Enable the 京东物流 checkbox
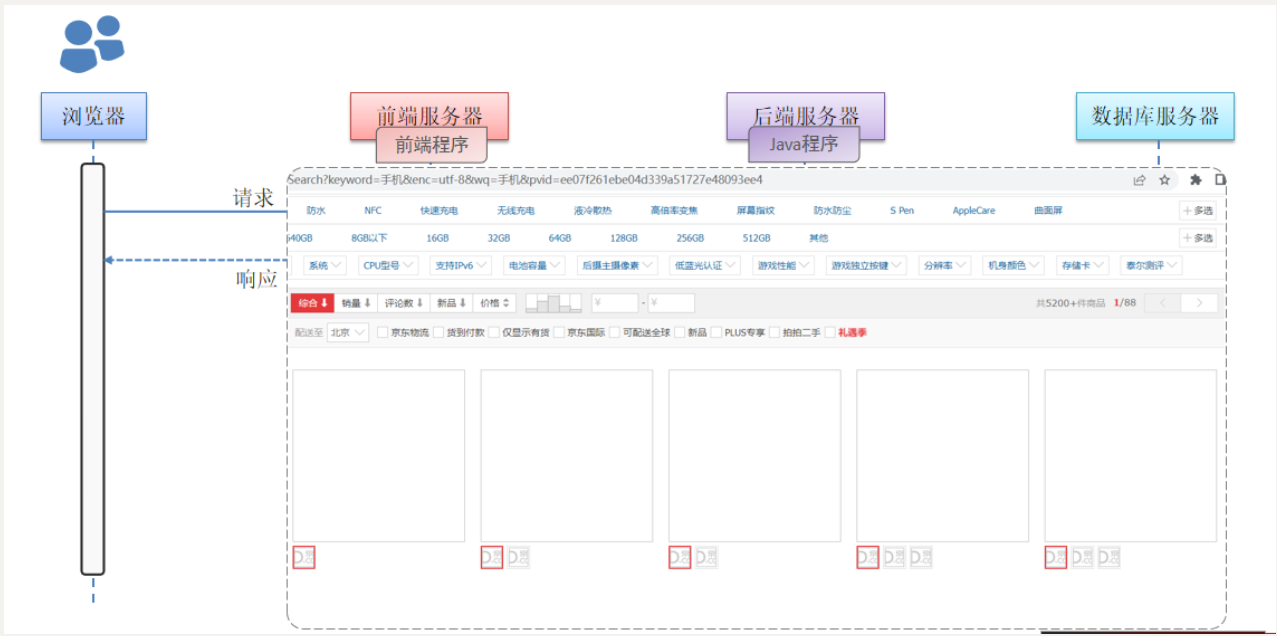This screenshot has height=636, width=1277. [383, 332]
